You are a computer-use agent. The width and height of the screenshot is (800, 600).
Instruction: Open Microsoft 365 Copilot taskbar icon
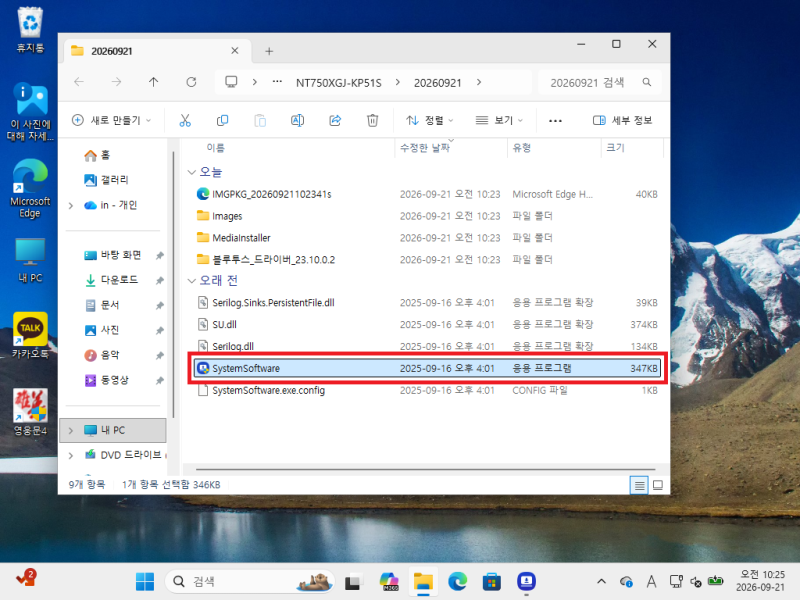click(389, 581)
